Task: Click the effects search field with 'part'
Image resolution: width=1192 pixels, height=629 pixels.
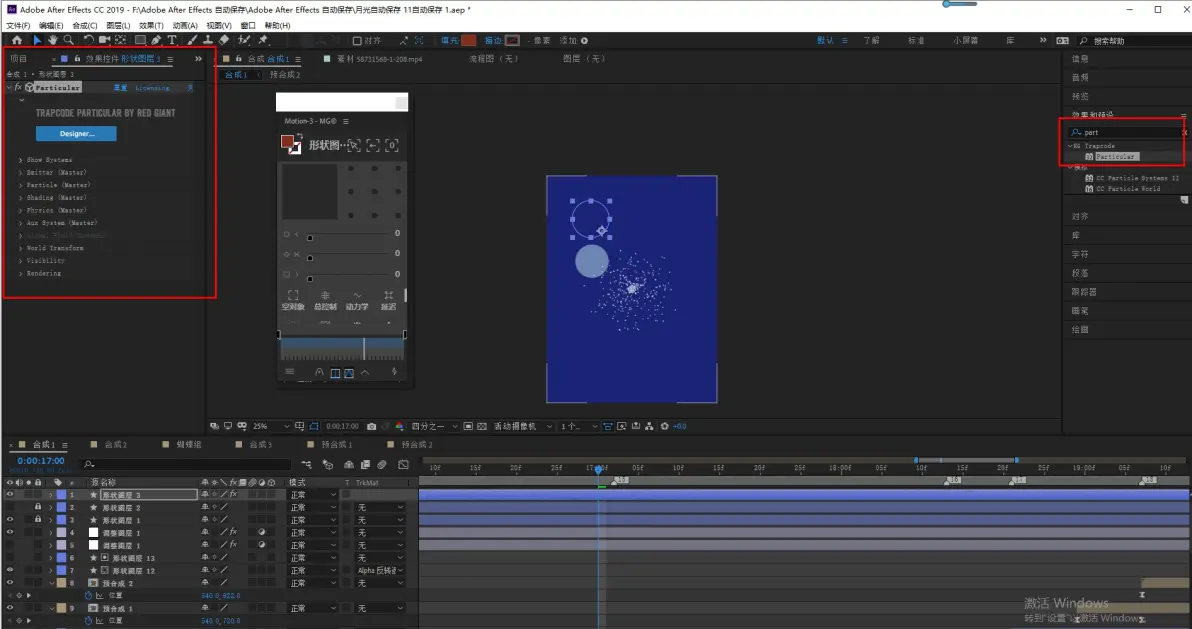Action: tap(1126, 132)
